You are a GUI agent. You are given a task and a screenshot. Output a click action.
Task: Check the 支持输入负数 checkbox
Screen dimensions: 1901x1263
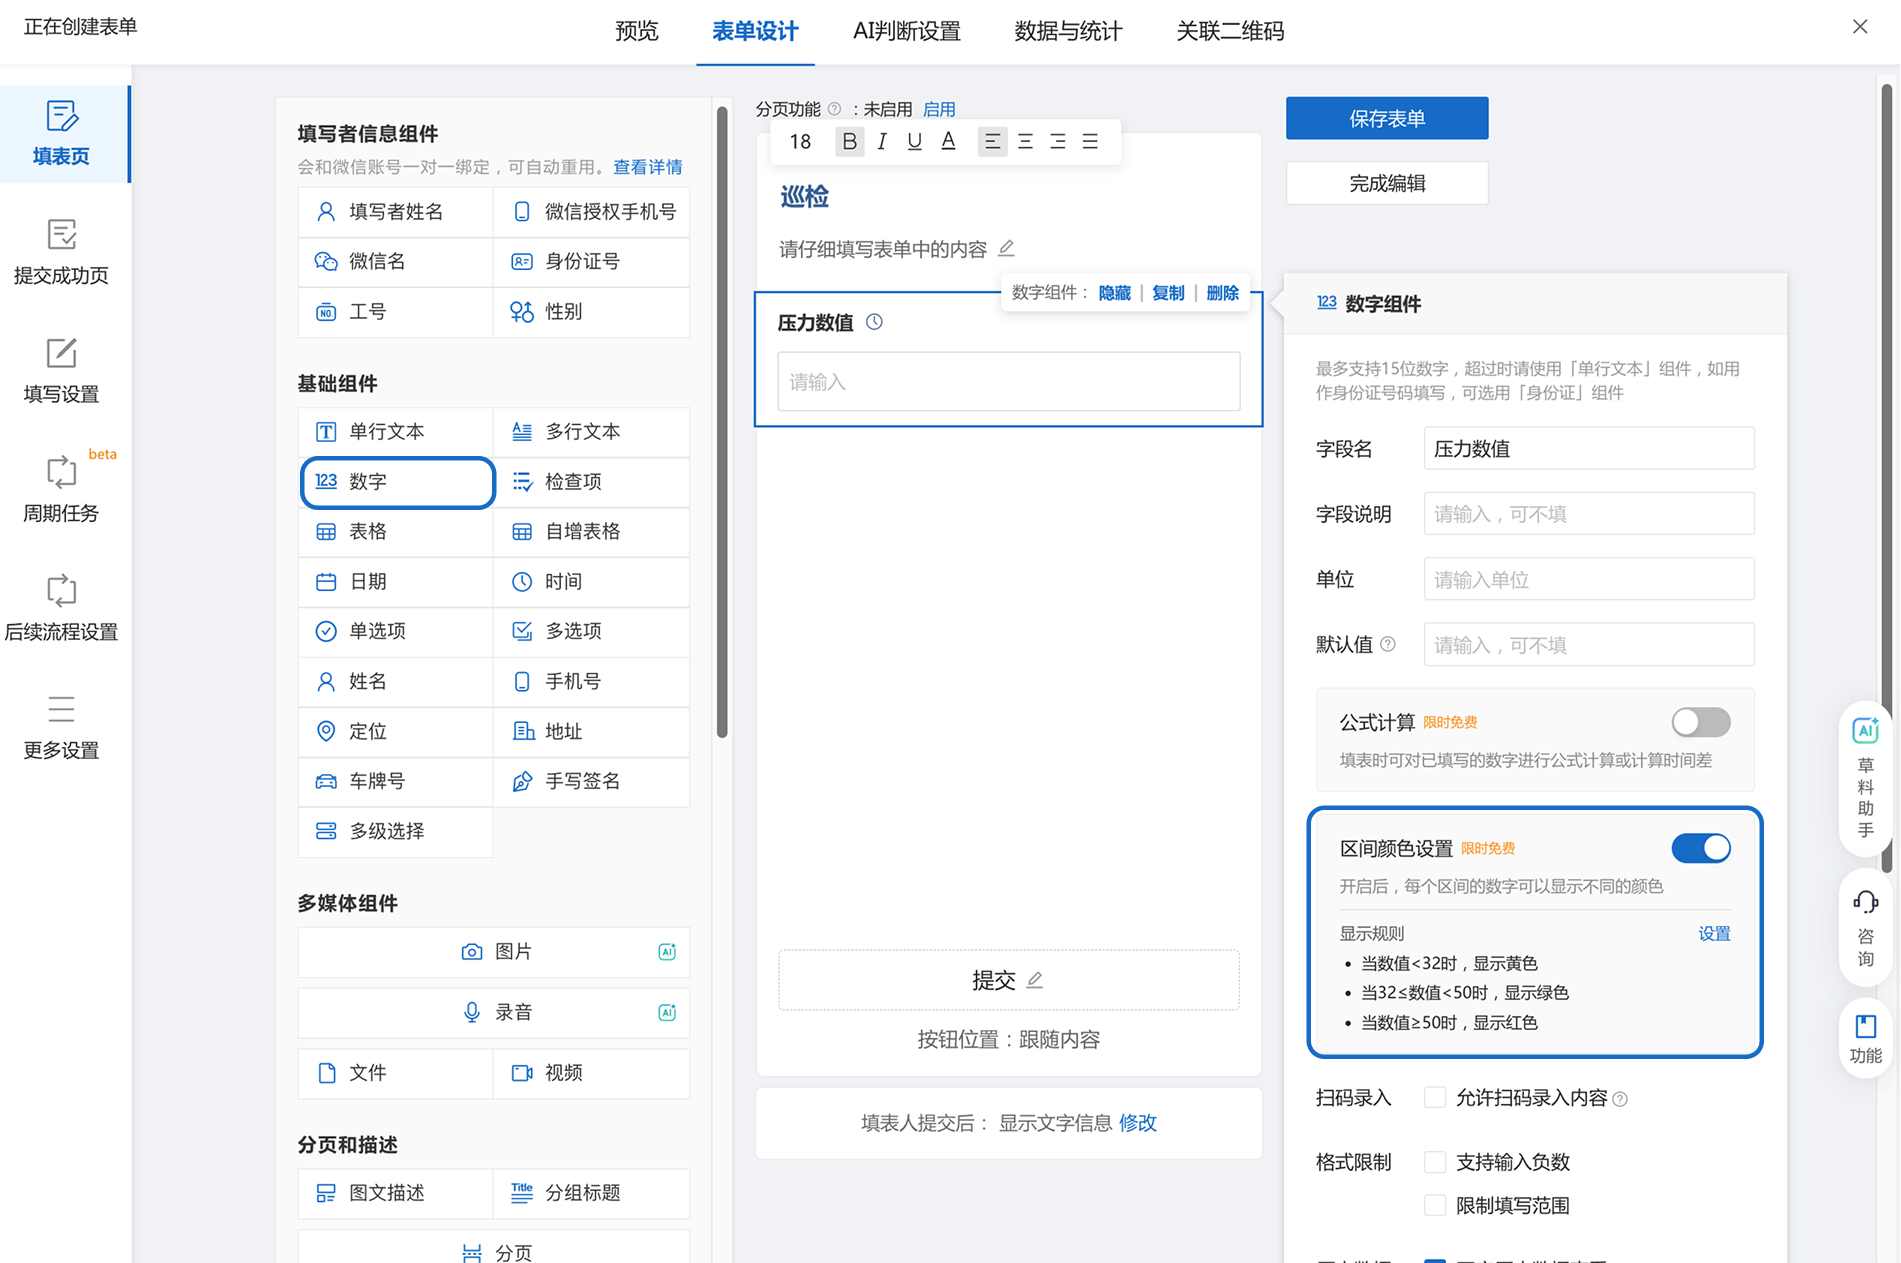(x=1435, y=1162)
